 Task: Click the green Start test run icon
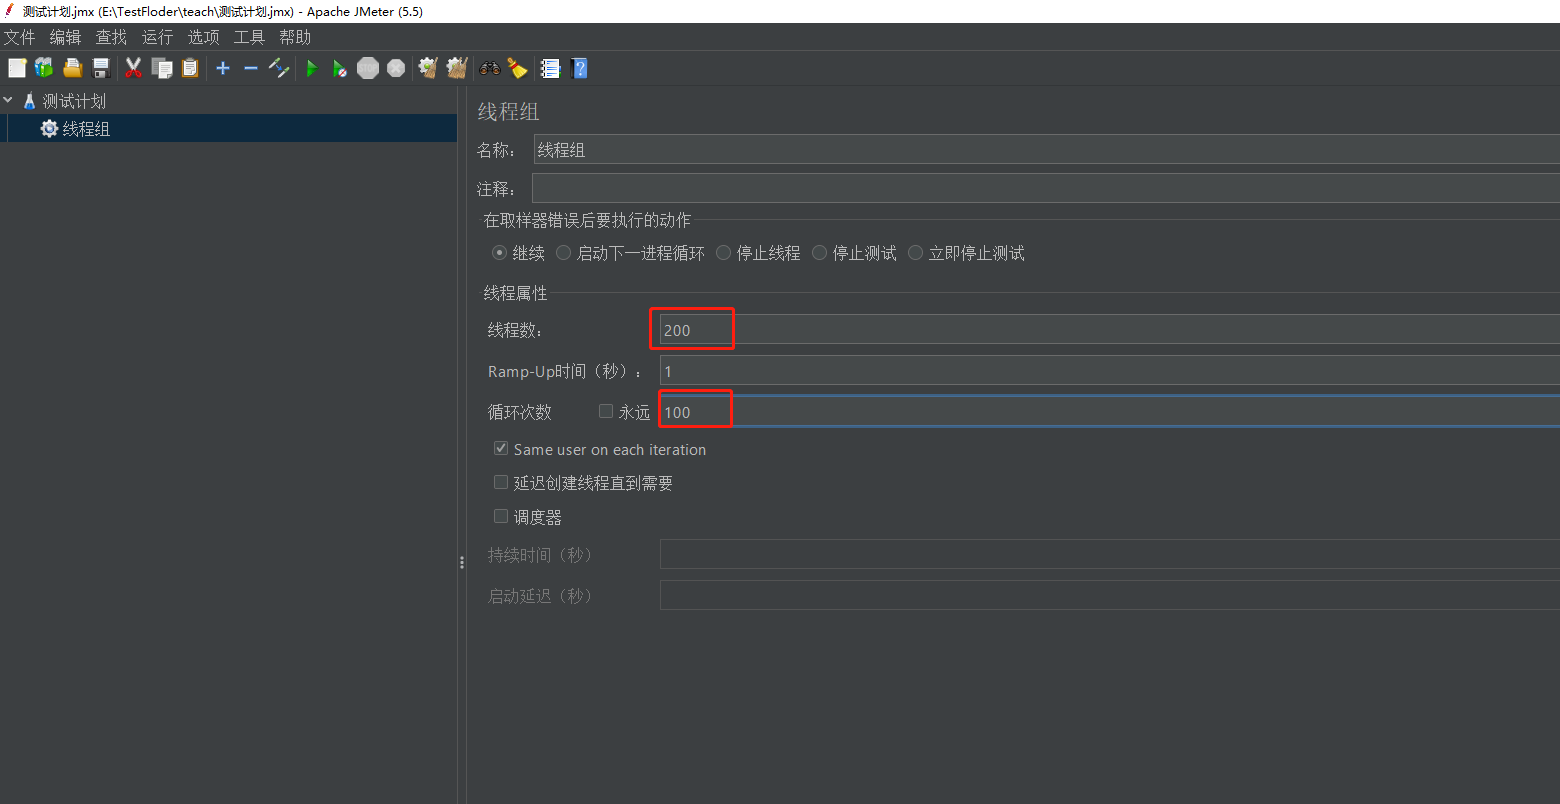(x=312, y=68)
